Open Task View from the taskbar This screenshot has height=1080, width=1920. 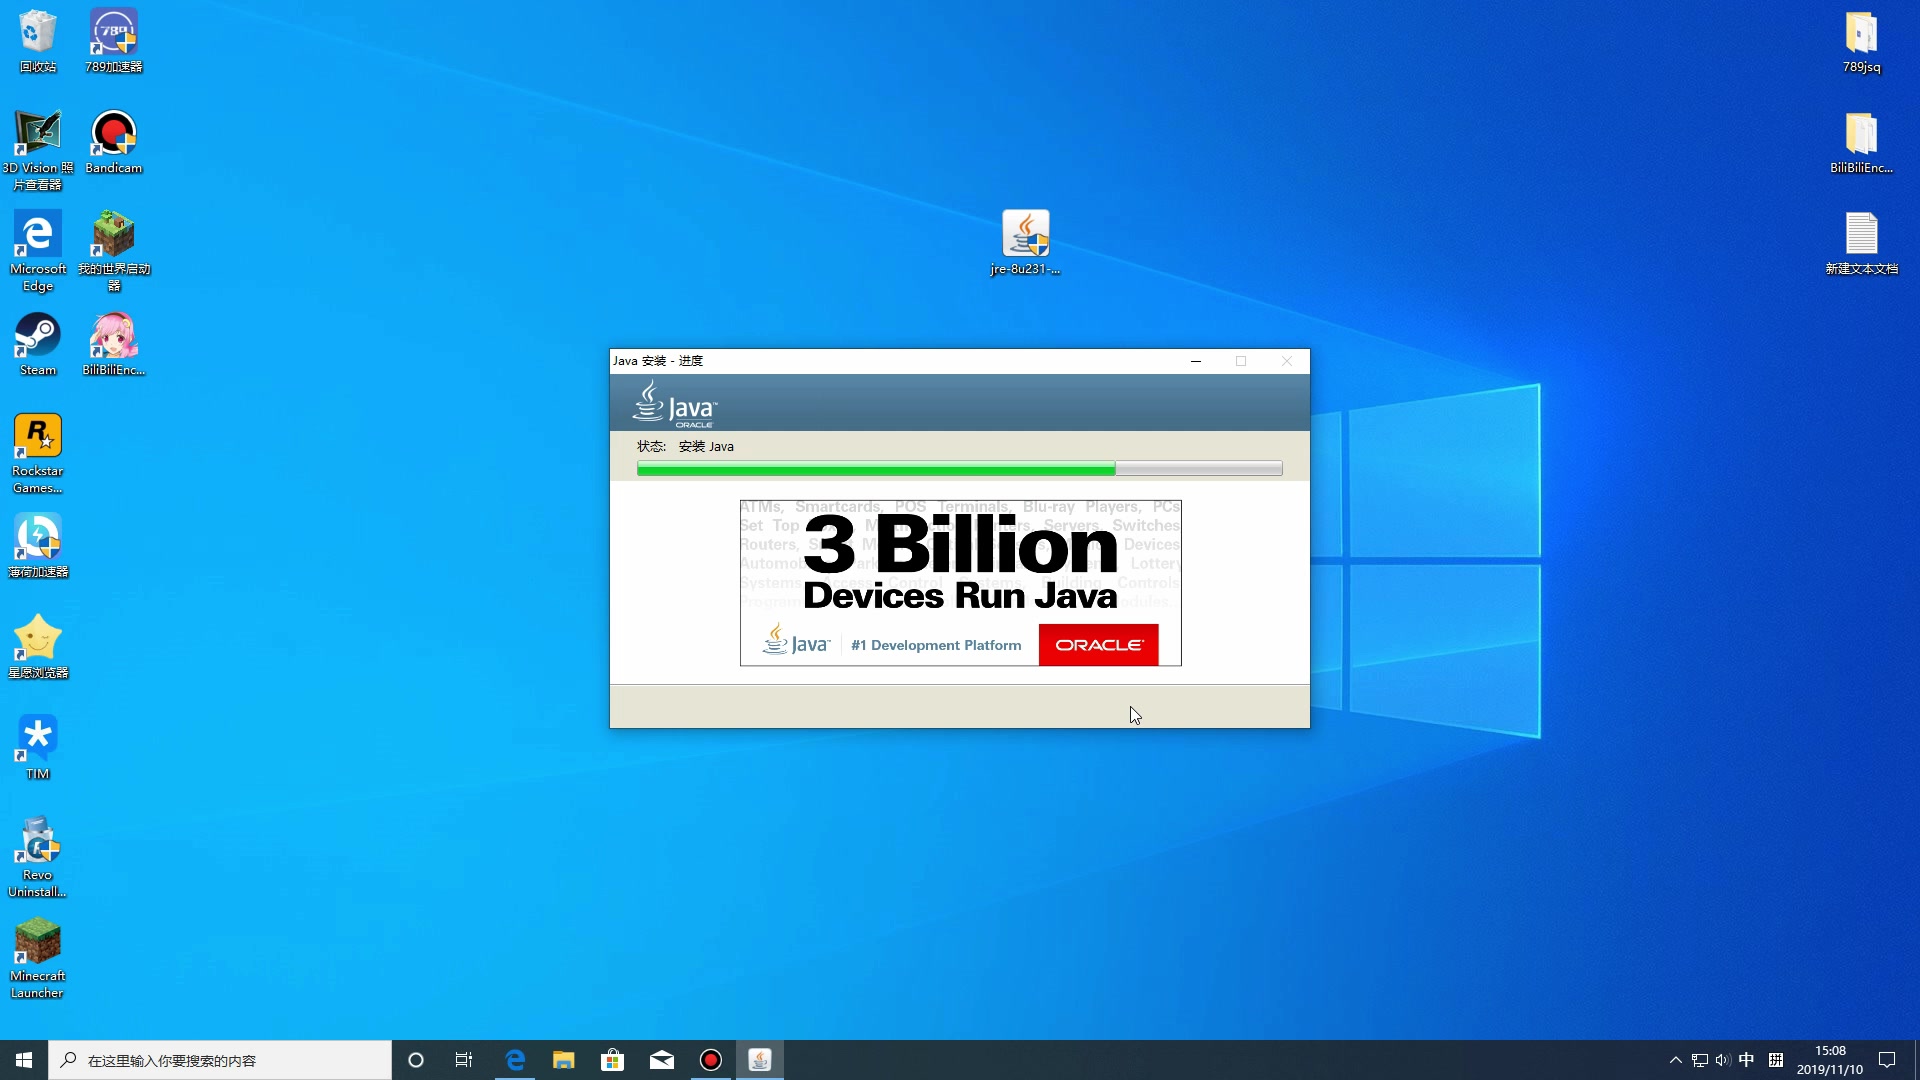coord(464,1060)
